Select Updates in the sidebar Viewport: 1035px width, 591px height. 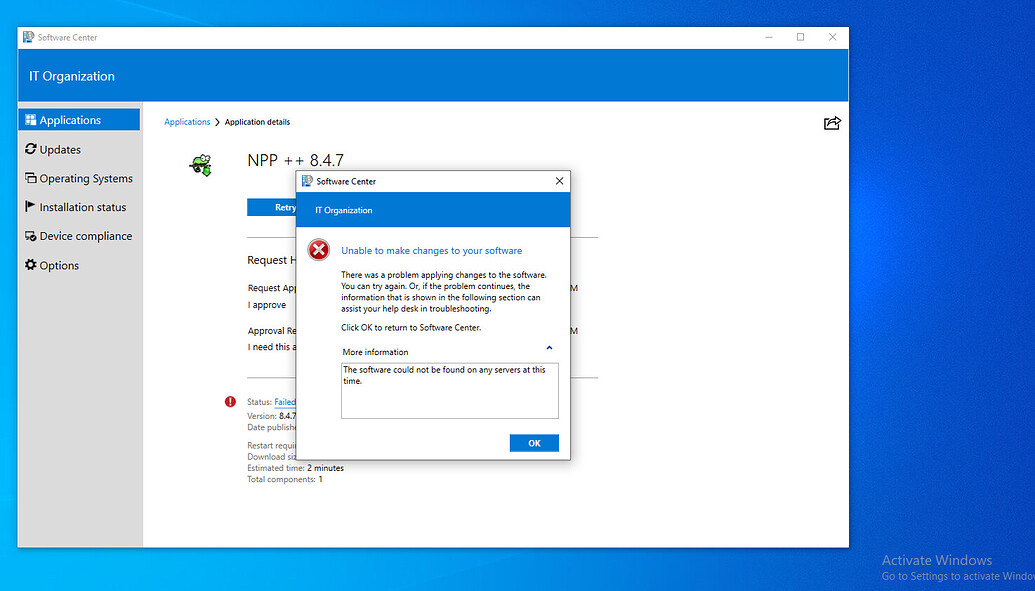click(59, 149)
